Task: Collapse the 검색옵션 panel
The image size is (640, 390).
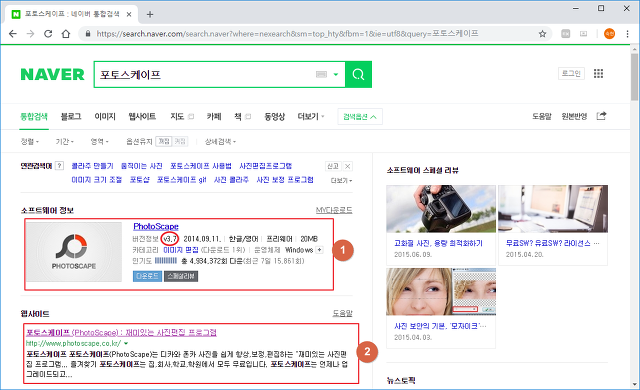Action: [360, 117]
